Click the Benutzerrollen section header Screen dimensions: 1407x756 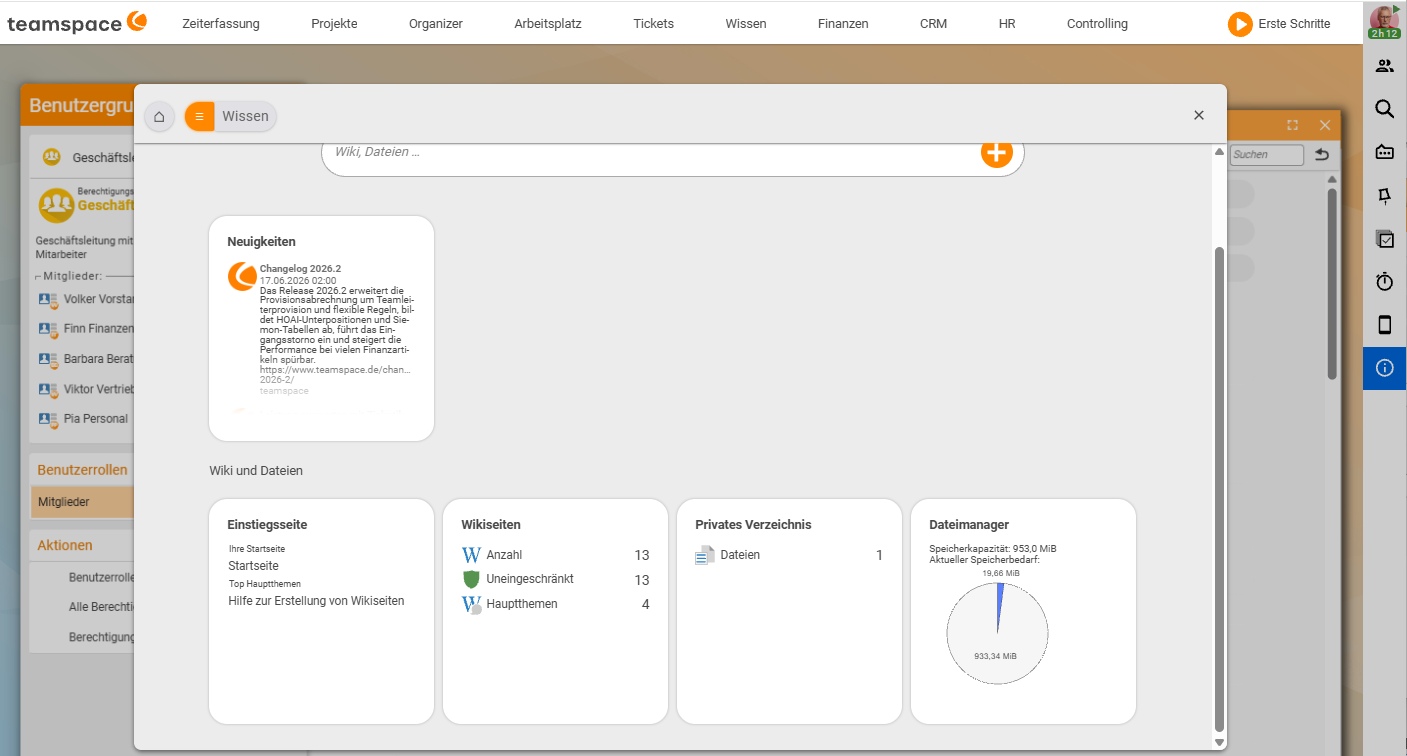82,470
